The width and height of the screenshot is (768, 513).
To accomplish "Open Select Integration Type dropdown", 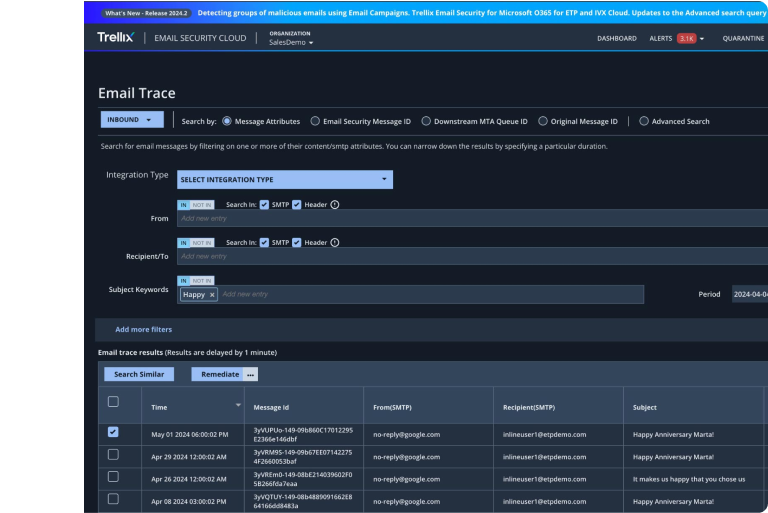I will coord(285,179).
